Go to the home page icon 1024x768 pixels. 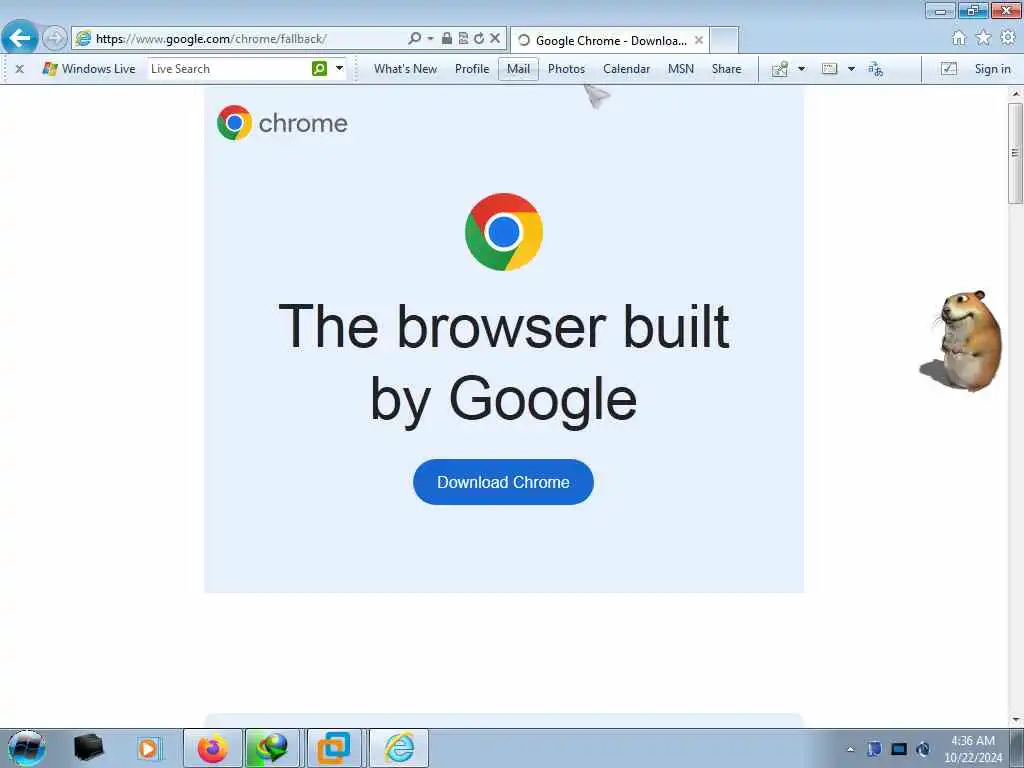tap(959, 39)
